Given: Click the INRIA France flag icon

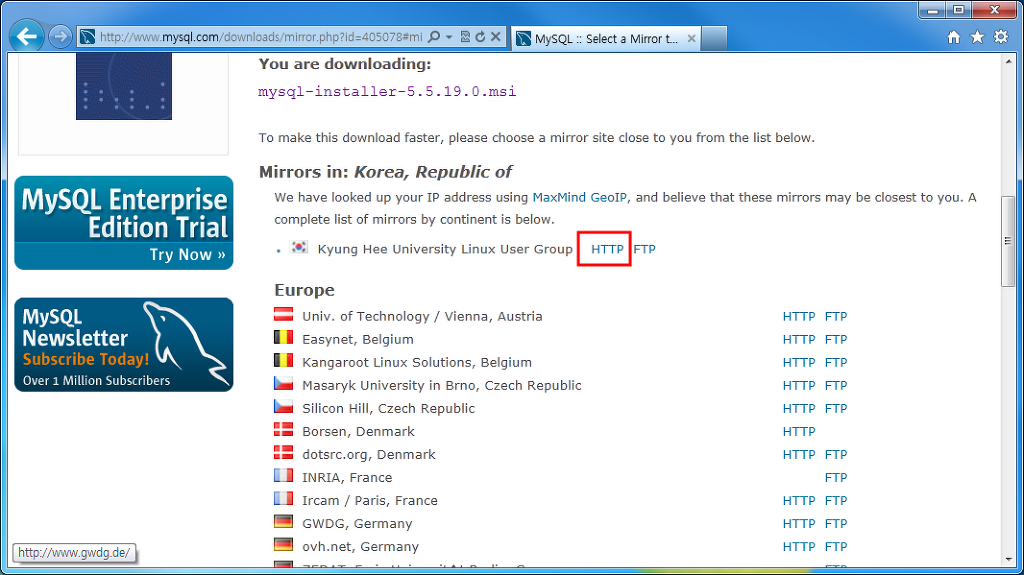Looking at the screenshot, I should point(283,476).
